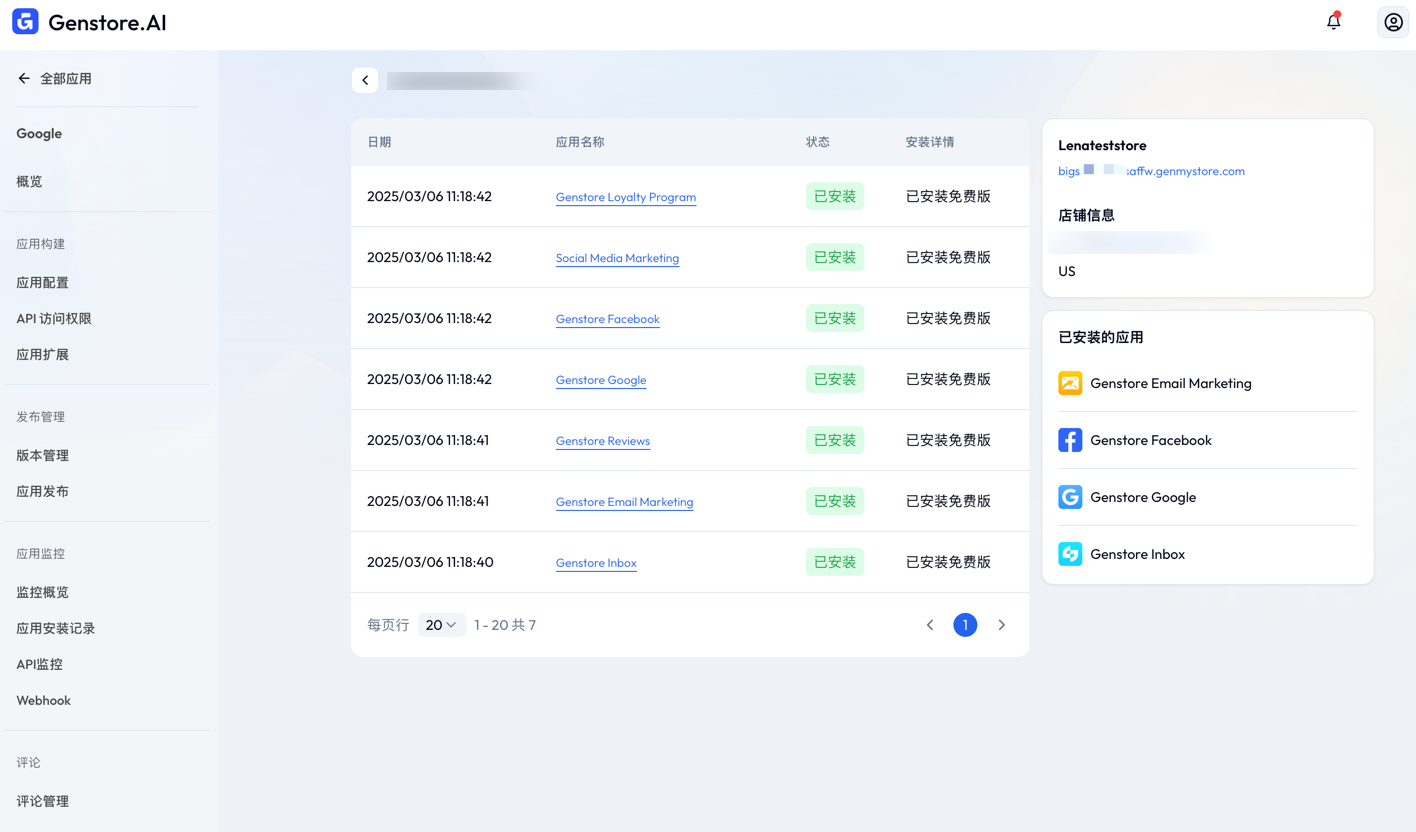Open rows-per-page dropdown showing 20

[x=442, y=625]
